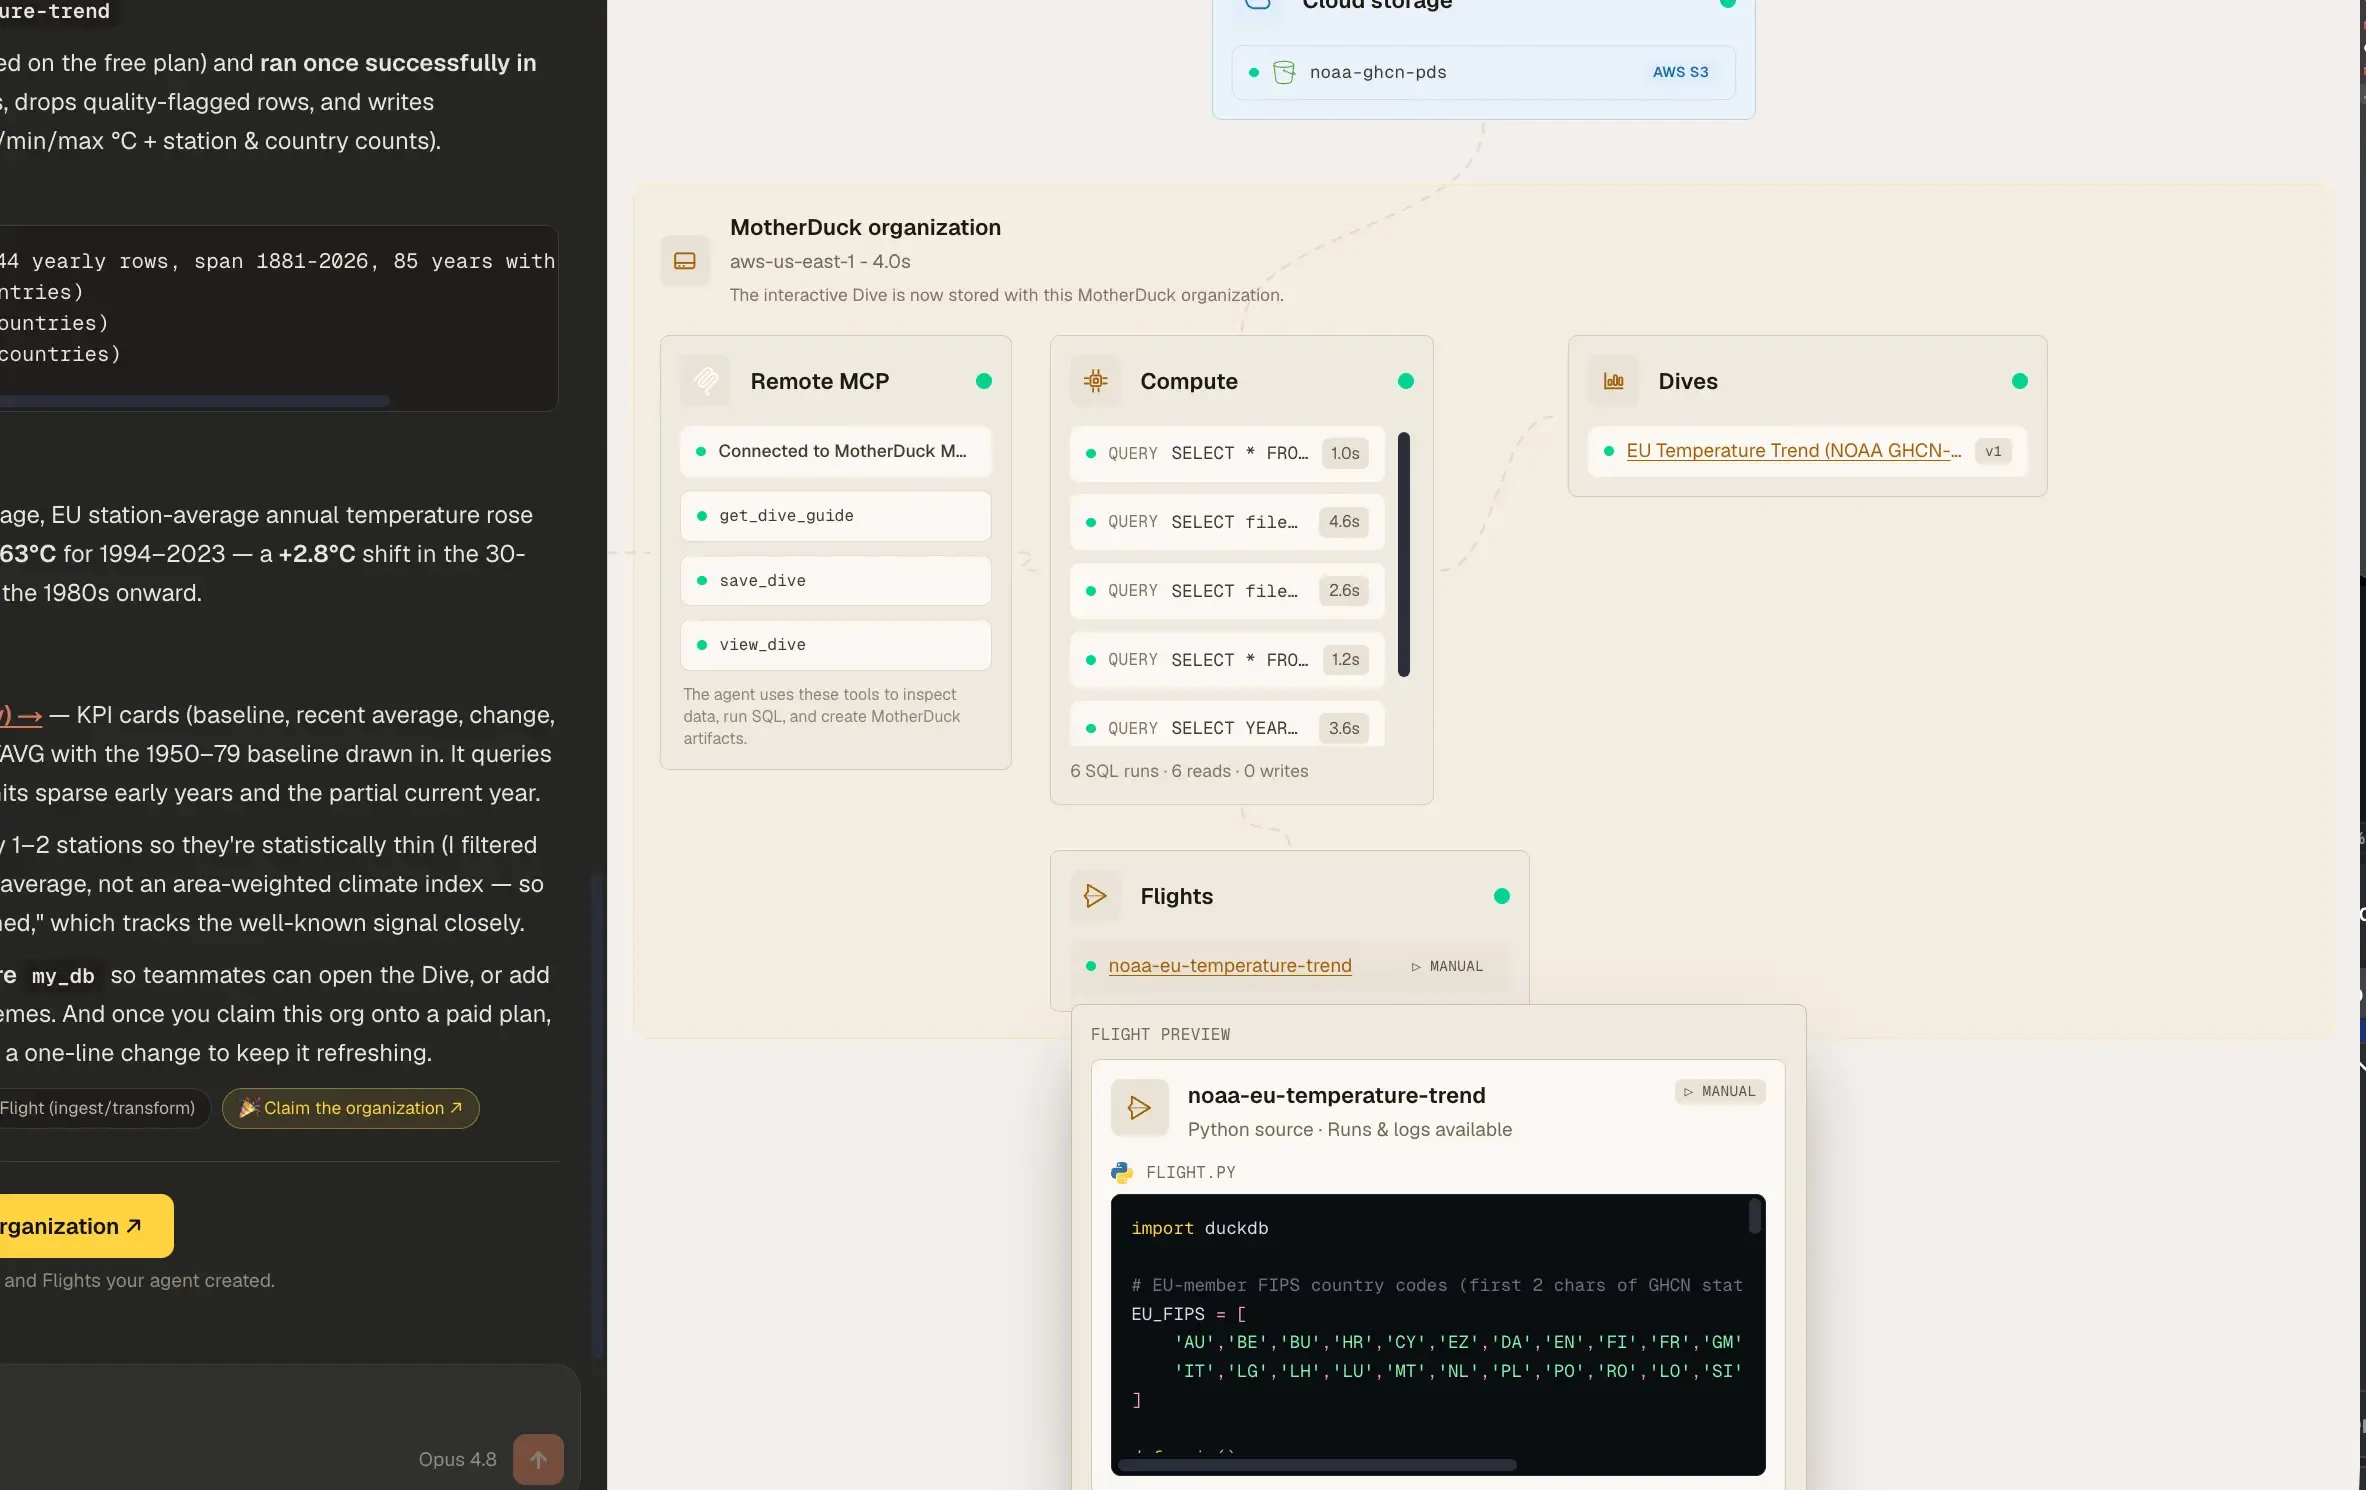Click the FLIGHT PREVIEW label

coord(1160,1034)
